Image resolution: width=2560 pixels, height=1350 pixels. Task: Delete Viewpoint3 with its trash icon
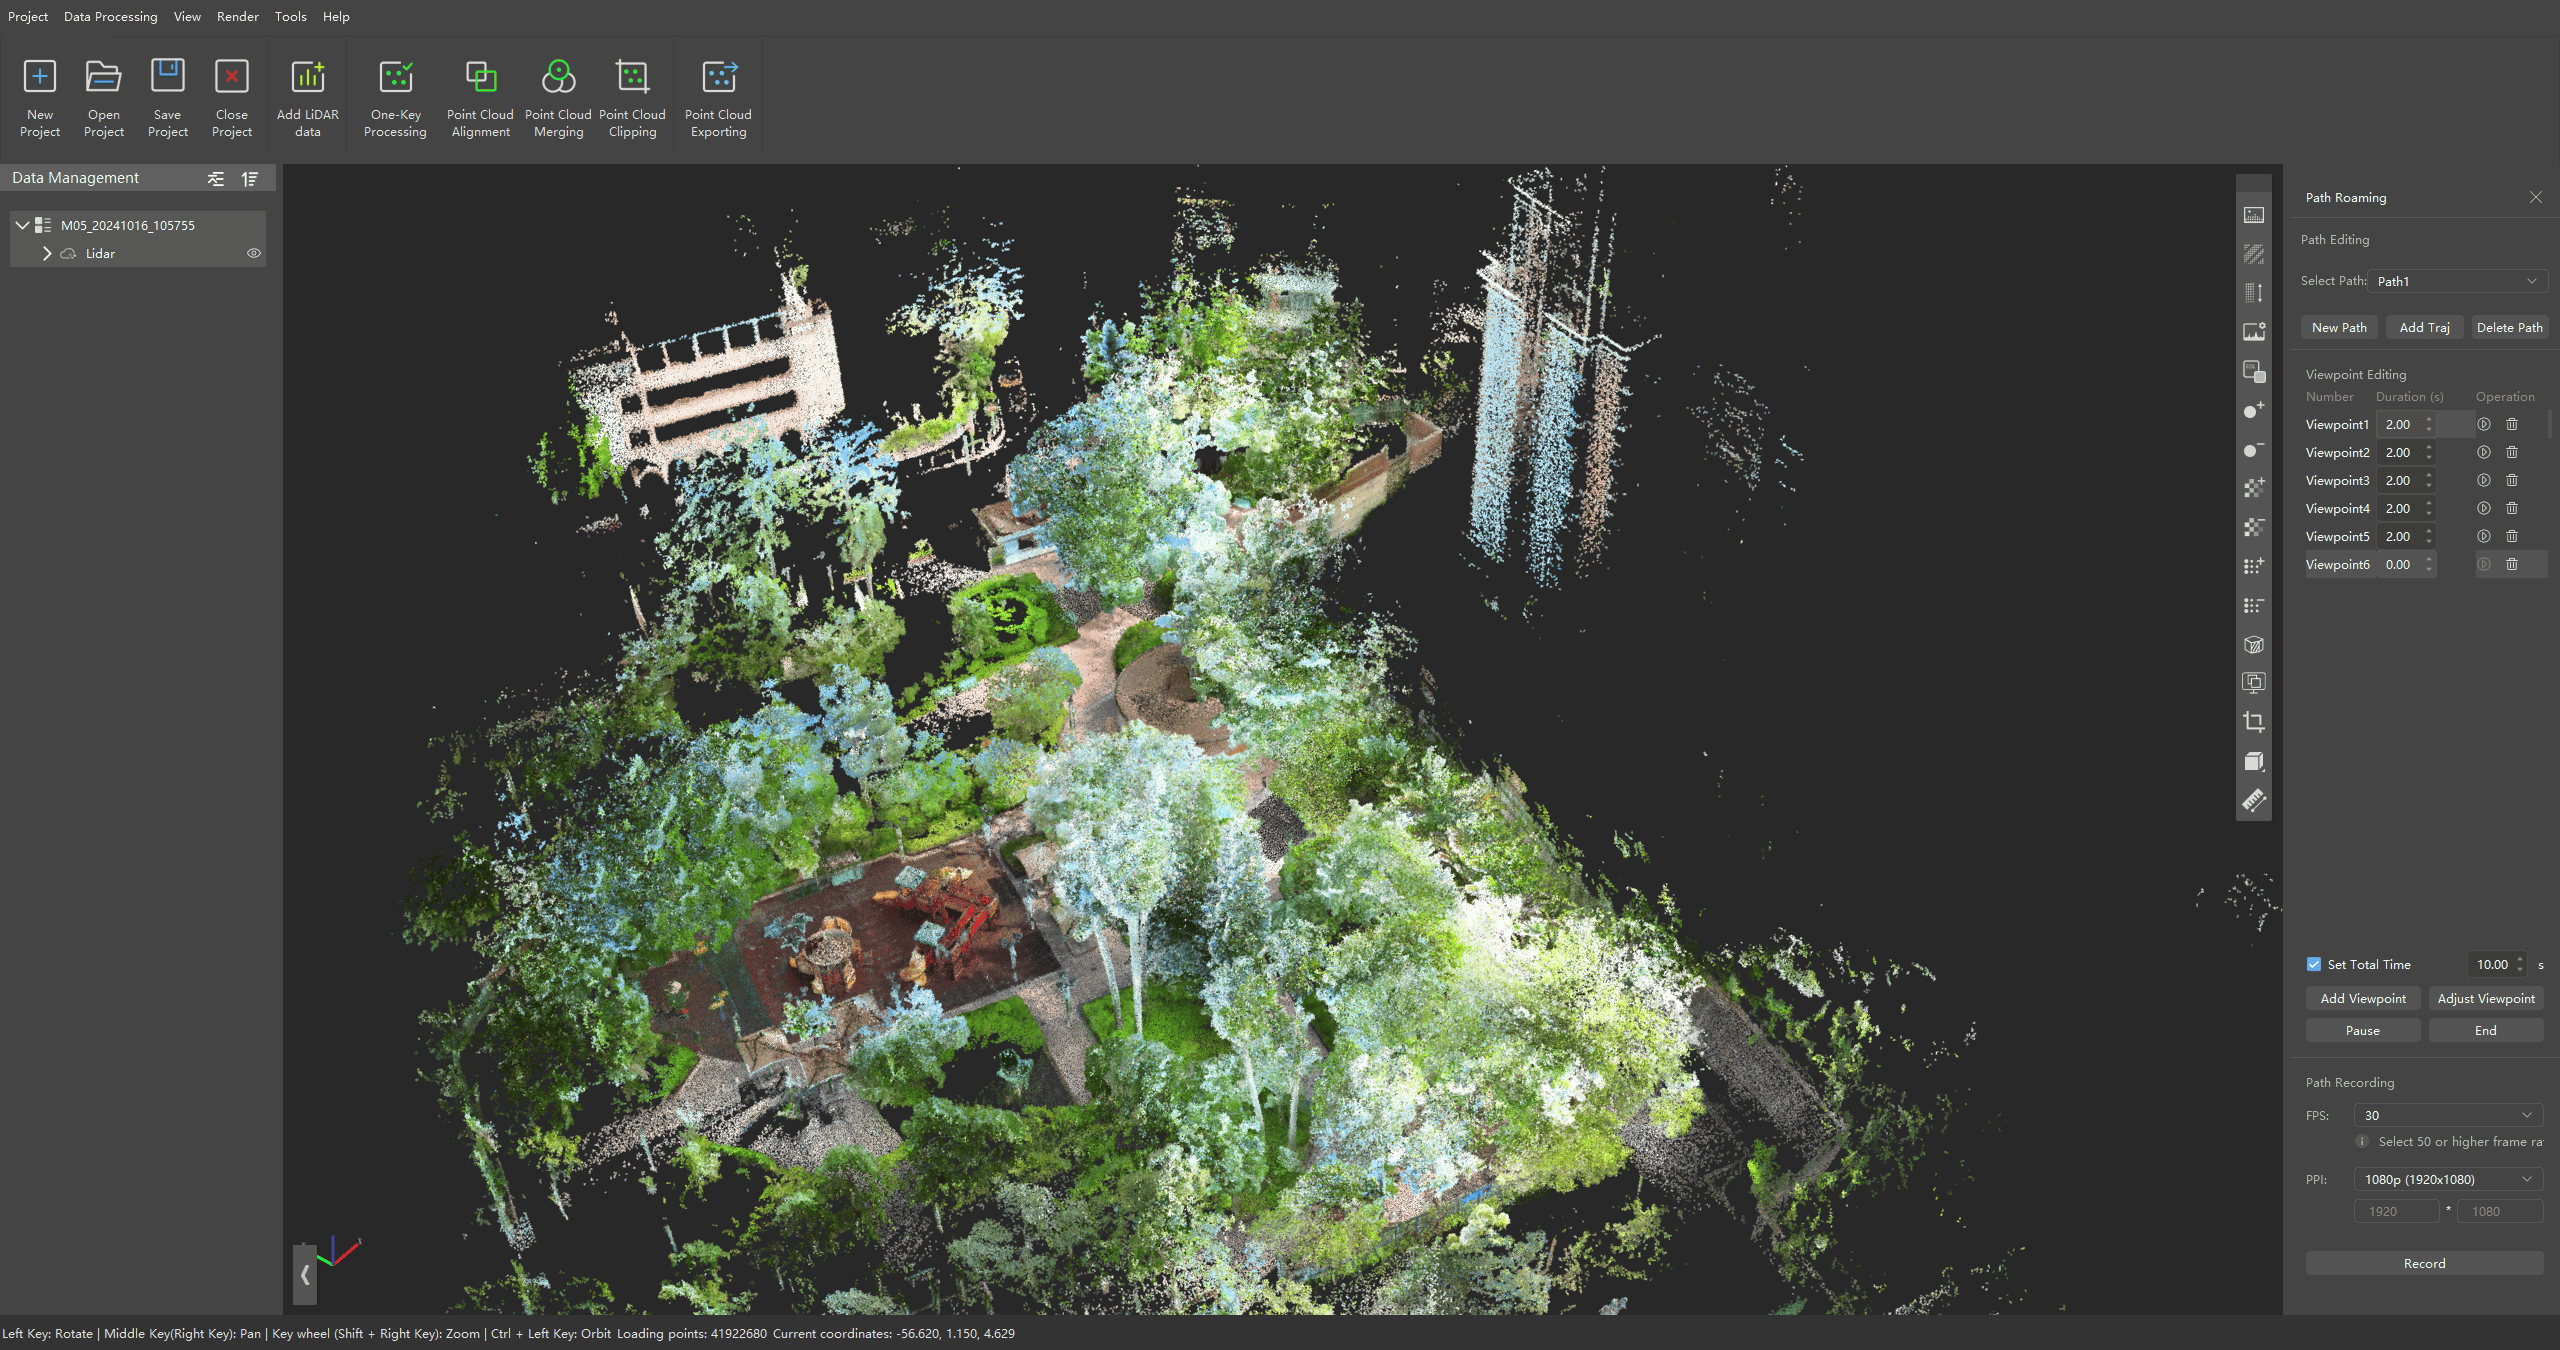click(x=2511, y=481)
